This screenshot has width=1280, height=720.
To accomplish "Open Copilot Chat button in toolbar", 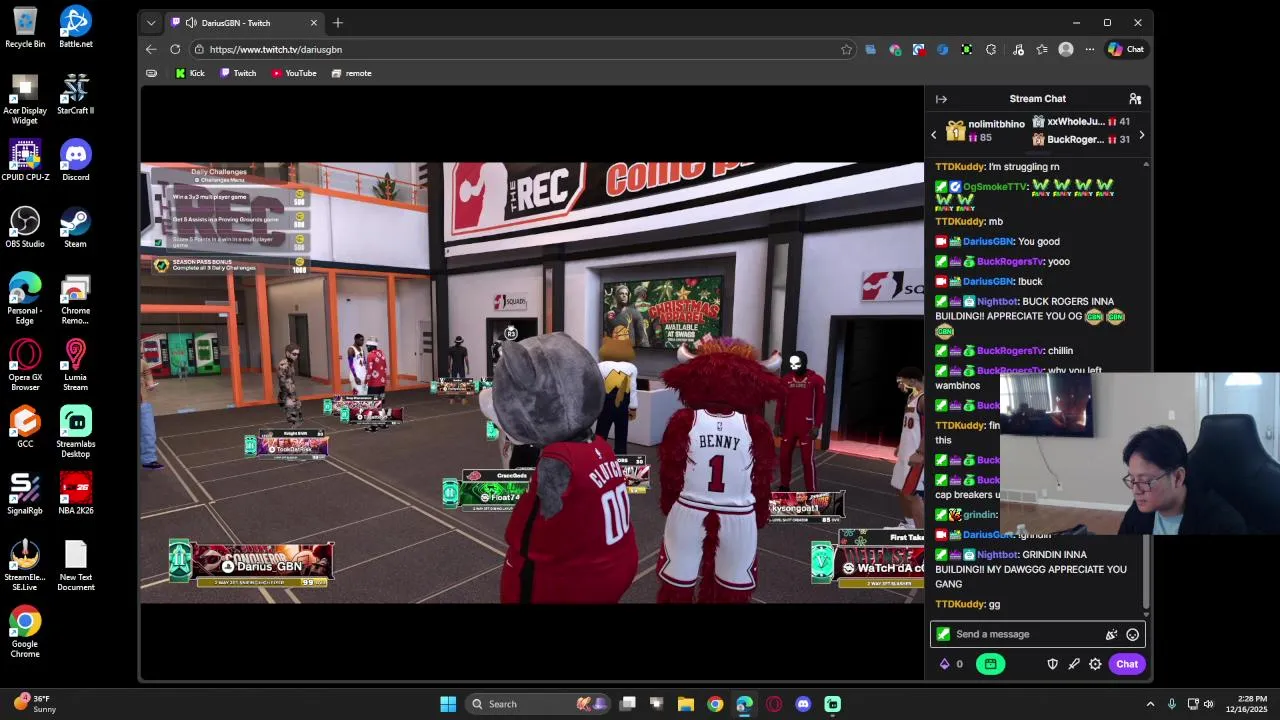I will [x=1126, y=49].
